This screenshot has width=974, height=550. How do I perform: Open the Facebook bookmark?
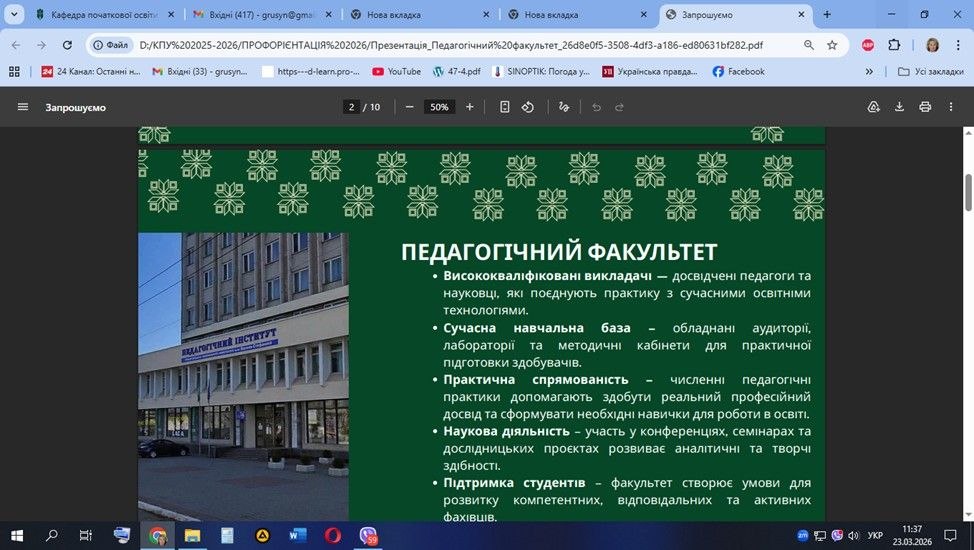coord(738,72)
